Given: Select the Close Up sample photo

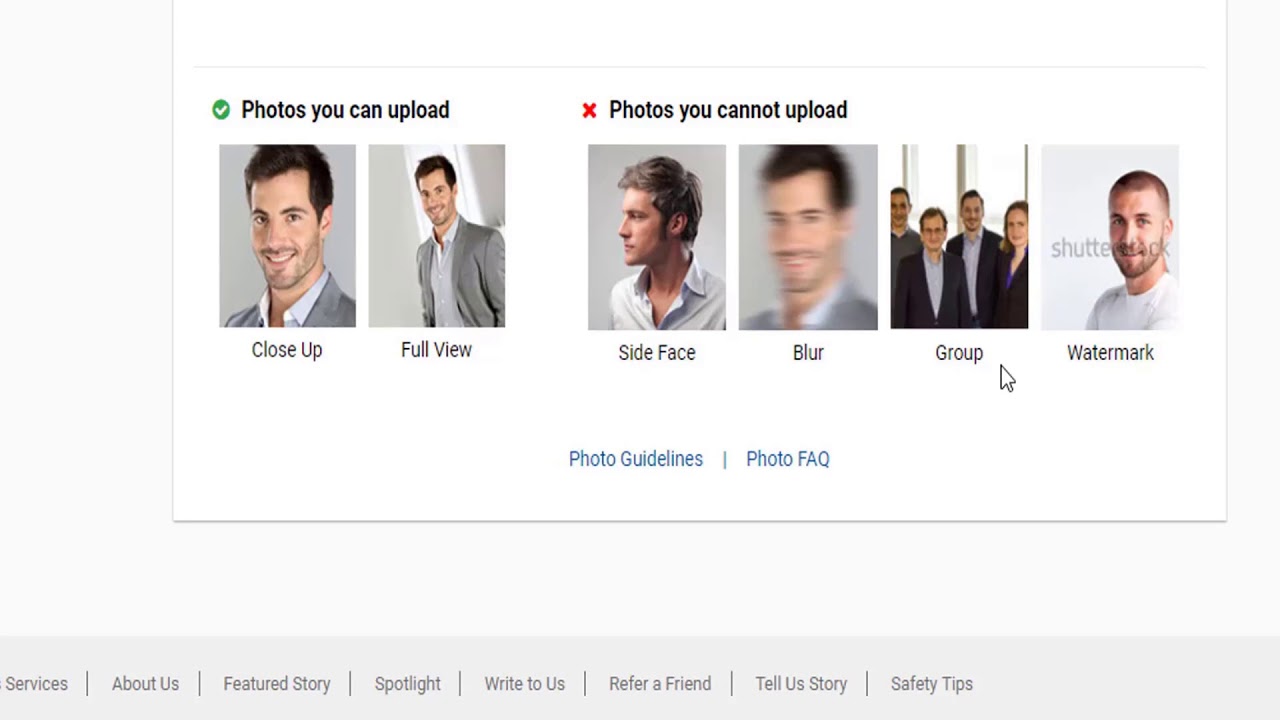Looking at the screenshot, I should coord(287,236).
